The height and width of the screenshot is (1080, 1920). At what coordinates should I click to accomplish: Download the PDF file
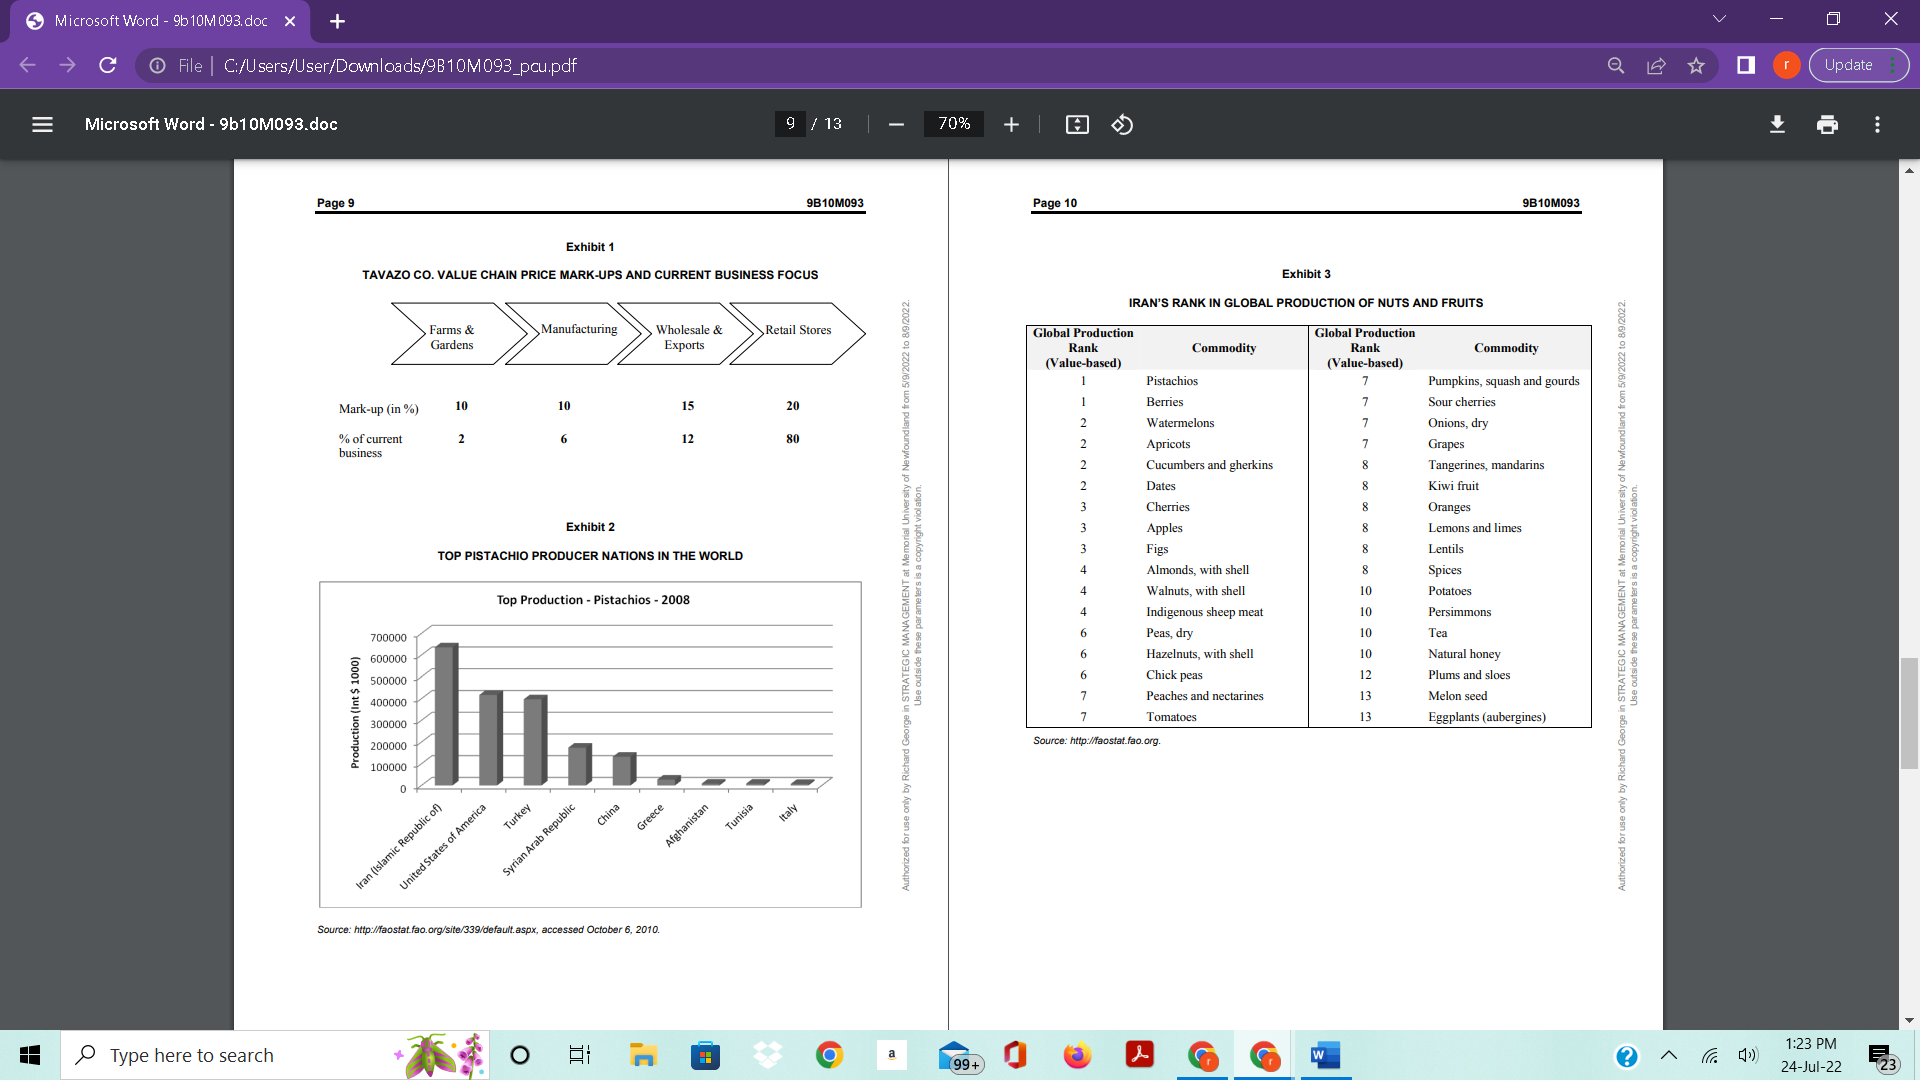(x=1777, y=124)
